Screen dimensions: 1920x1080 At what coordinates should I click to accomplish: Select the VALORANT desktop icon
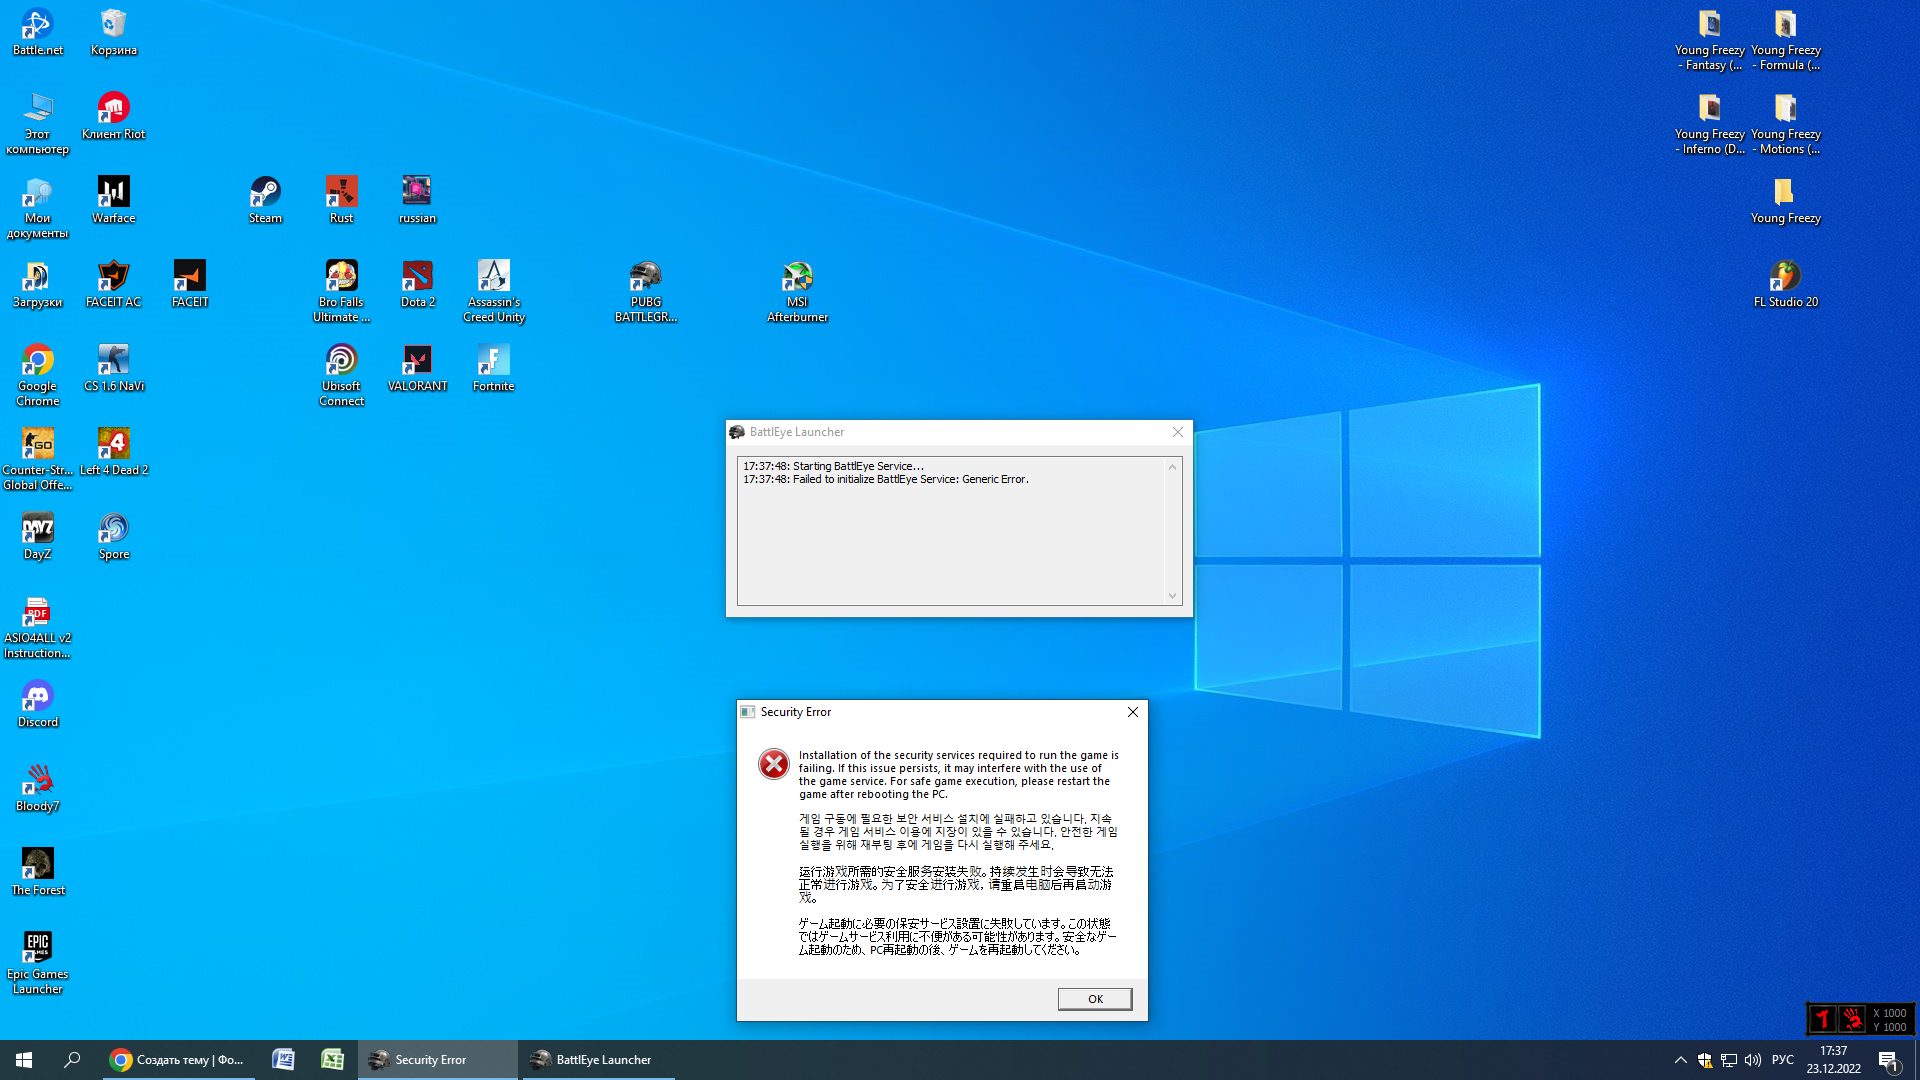pos(417,368)
